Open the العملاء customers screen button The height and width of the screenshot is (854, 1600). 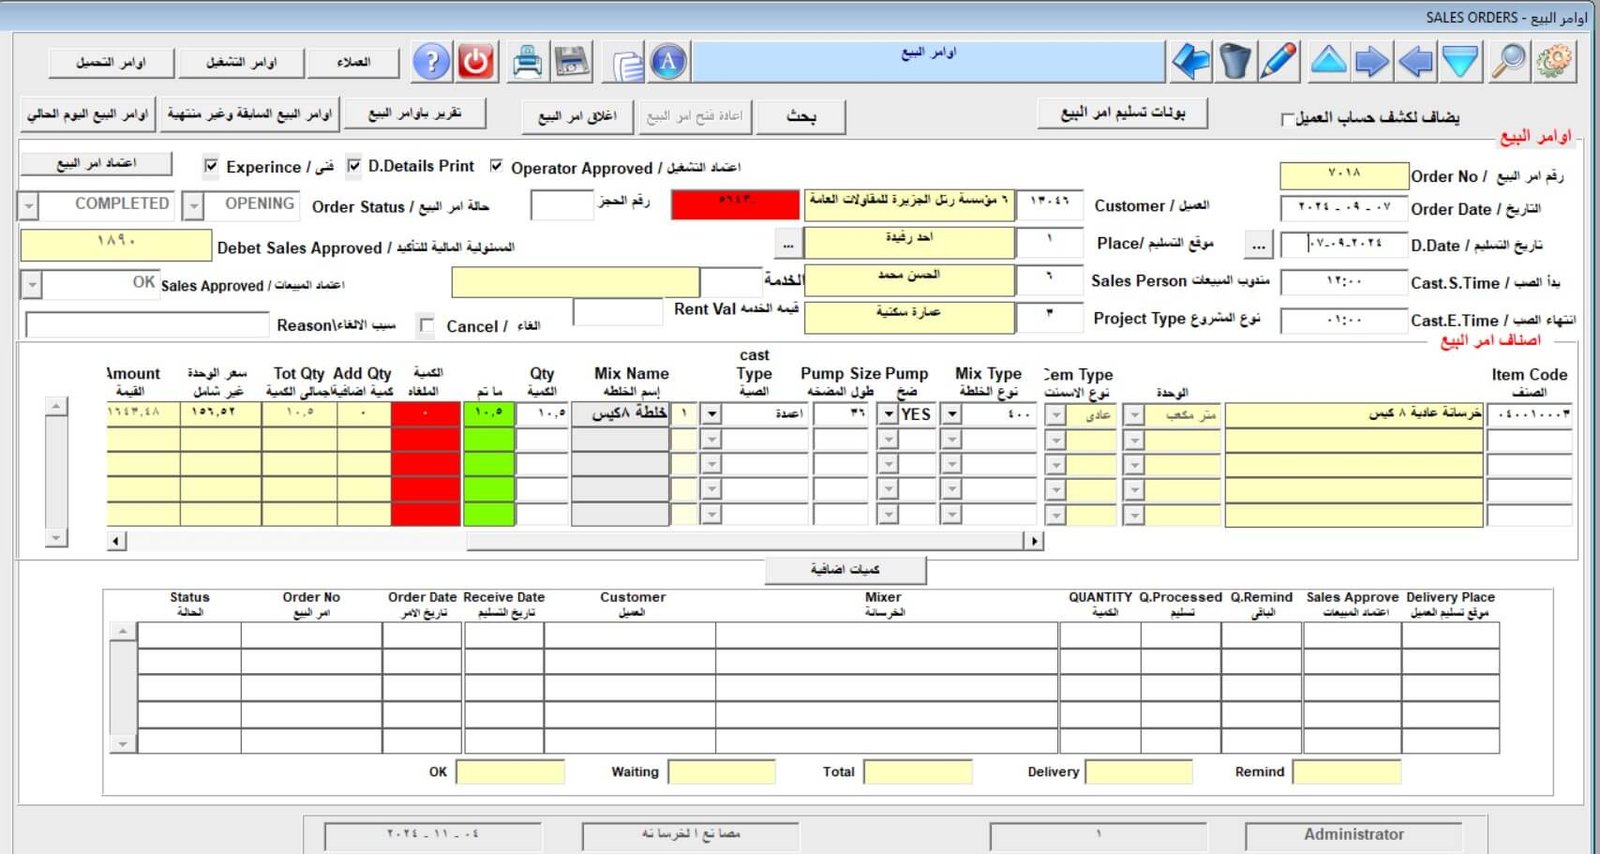click(x=353, y=63)
